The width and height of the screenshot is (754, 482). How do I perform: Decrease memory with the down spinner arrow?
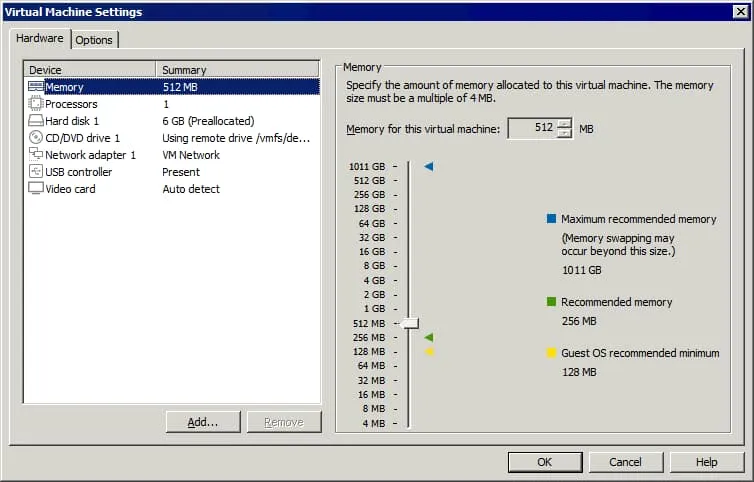pos(565,134)
